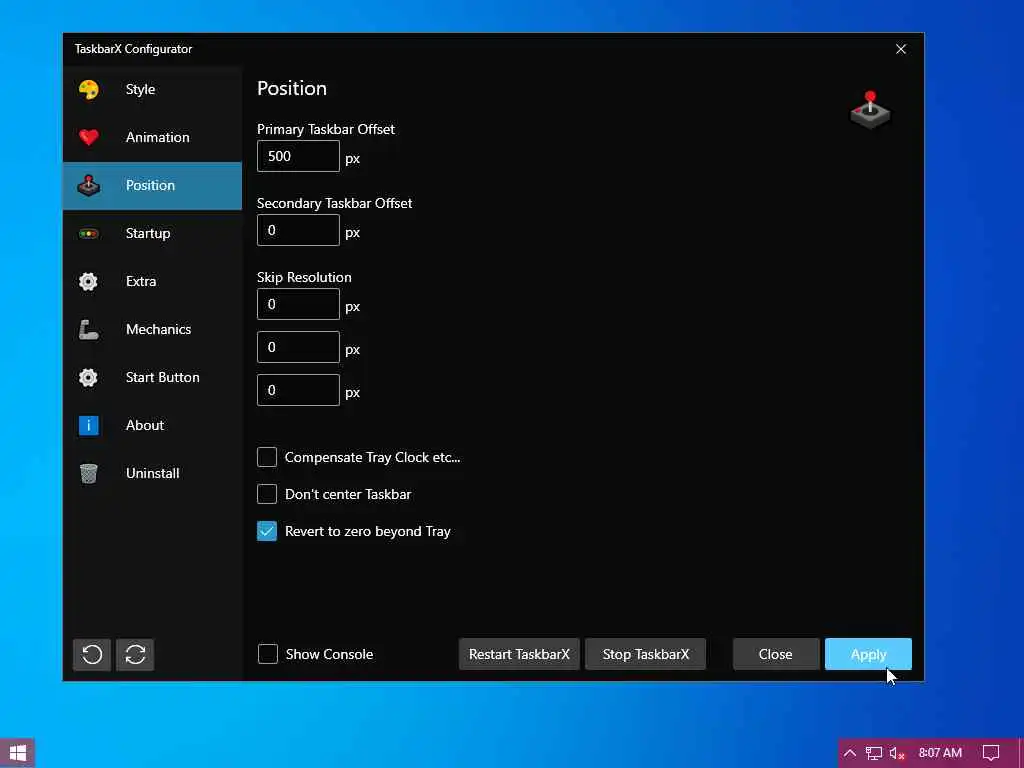Image resolution: width=1024 pixels, height=768 pixels.
Task: Apply the position settings
Action: click(869, 654)
